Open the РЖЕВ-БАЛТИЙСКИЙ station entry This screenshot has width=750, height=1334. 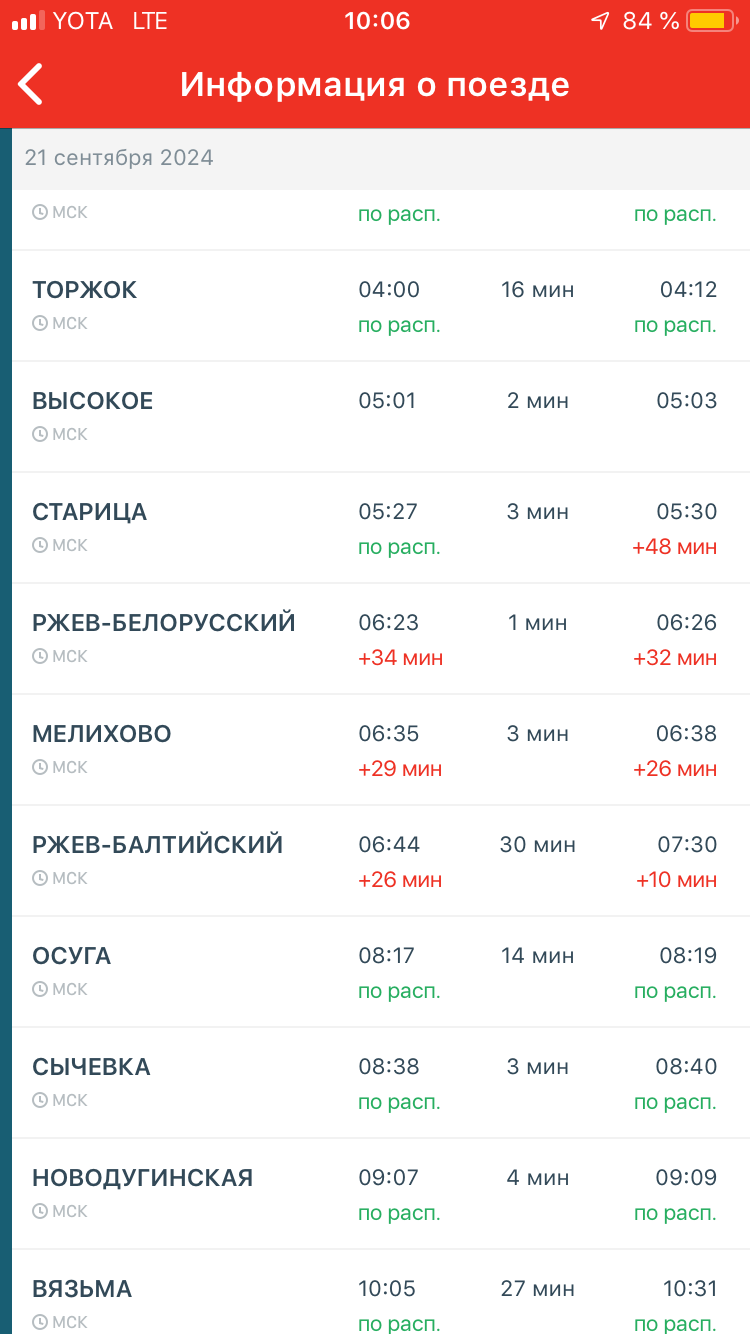tap(158, 845)
